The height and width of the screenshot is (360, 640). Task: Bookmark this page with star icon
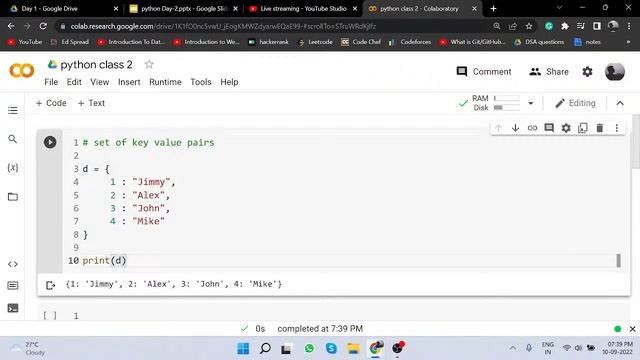pos(529,26)
